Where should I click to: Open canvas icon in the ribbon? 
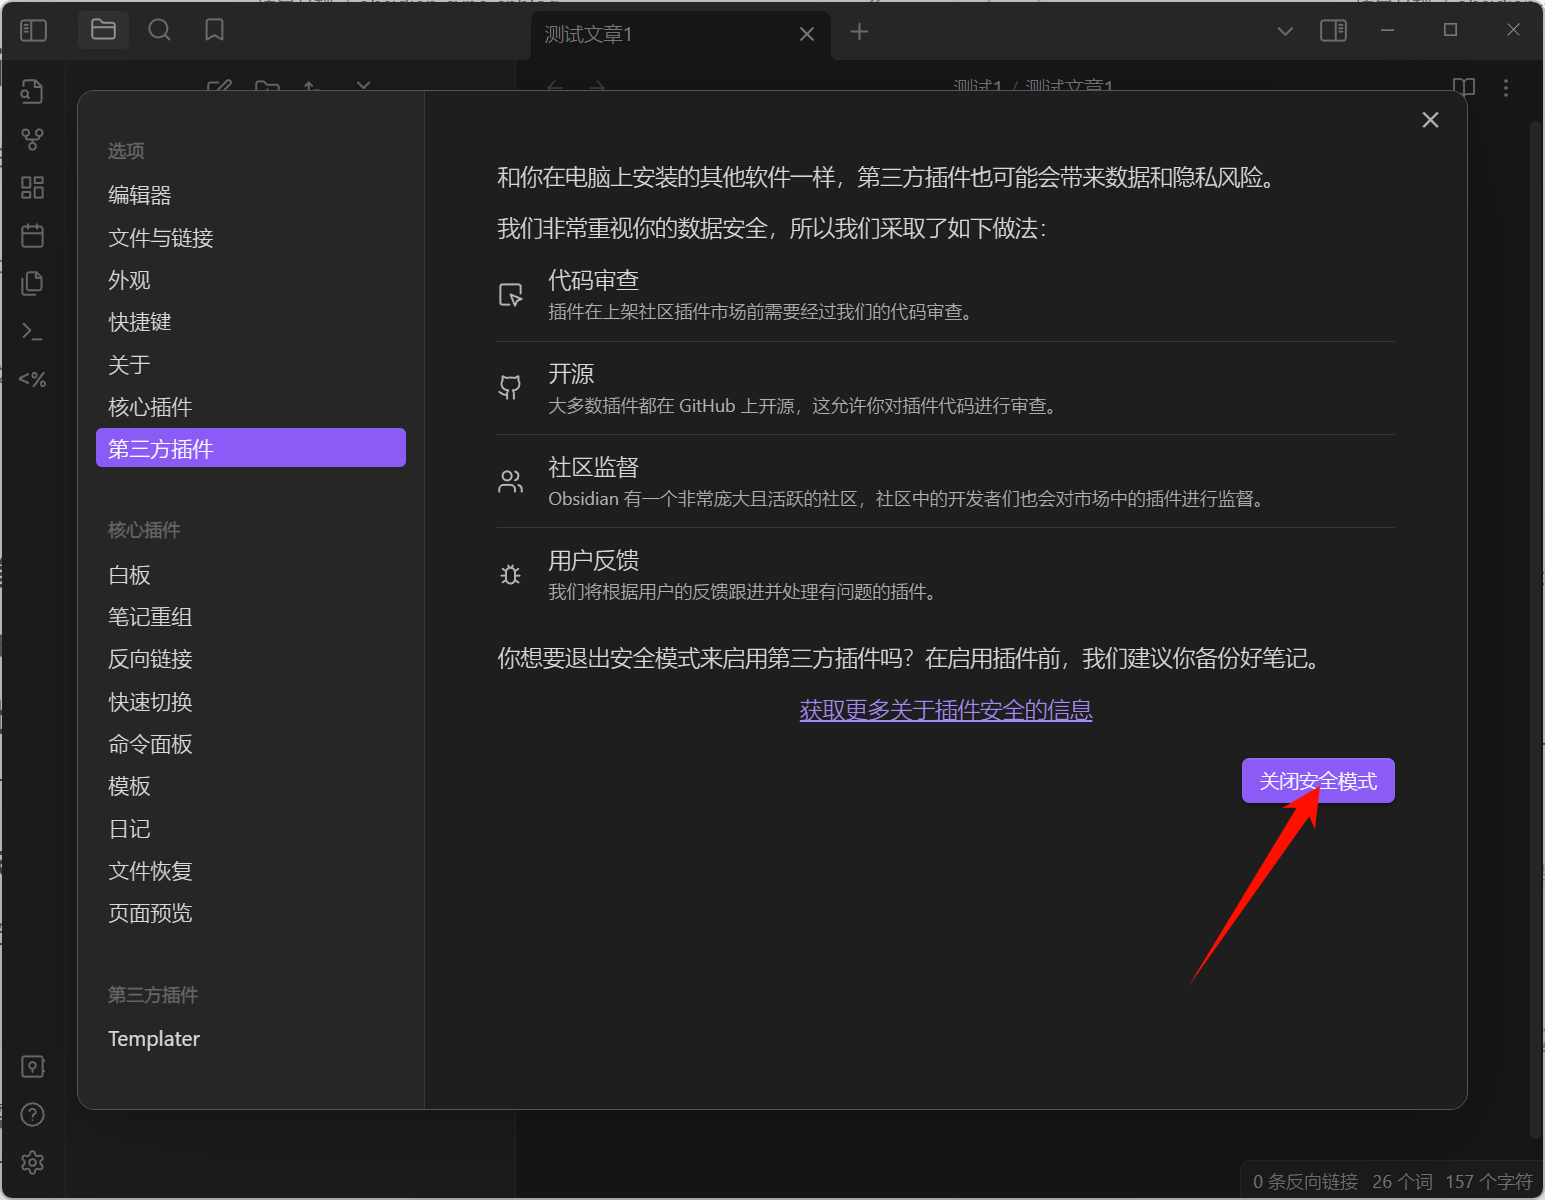[x=32, y=187]
